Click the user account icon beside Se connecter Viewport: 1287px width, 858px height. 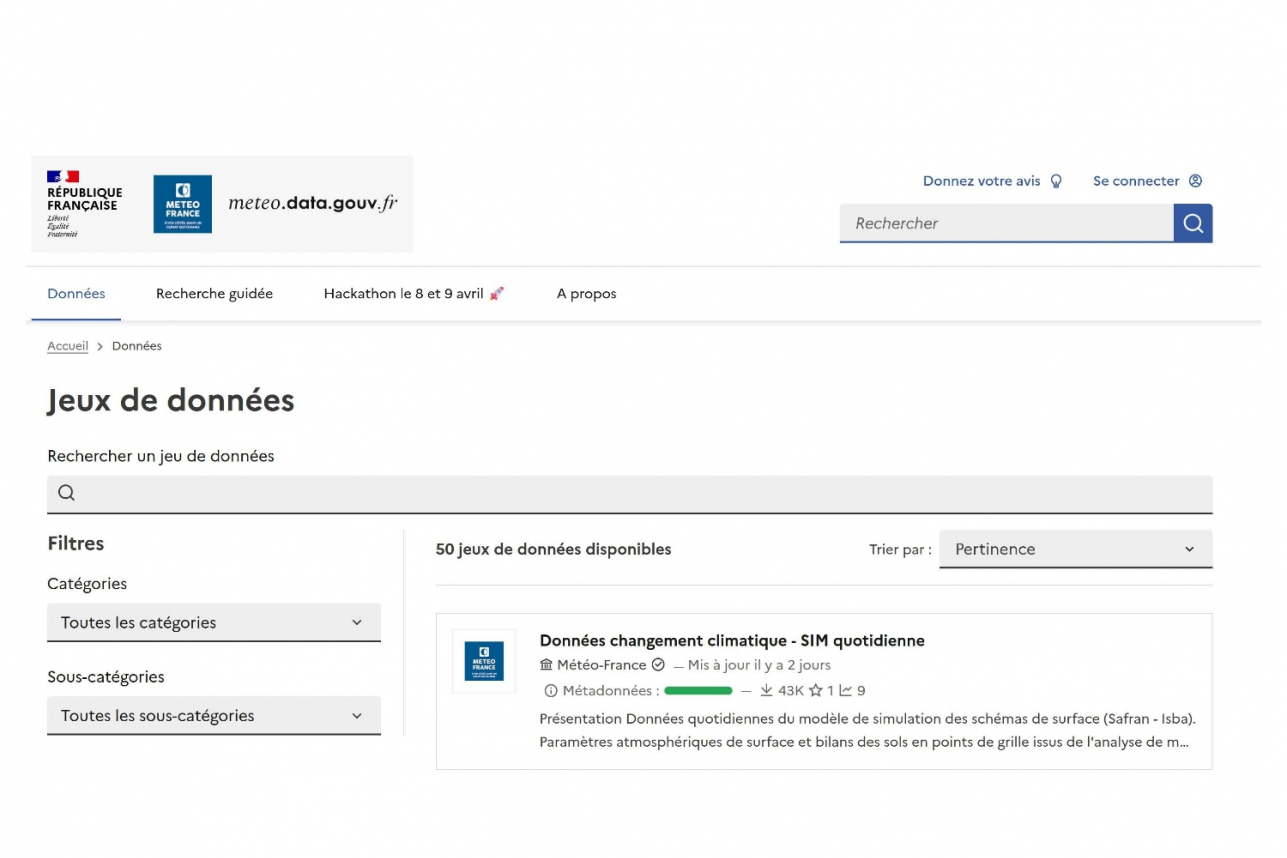click(1195, 181)
